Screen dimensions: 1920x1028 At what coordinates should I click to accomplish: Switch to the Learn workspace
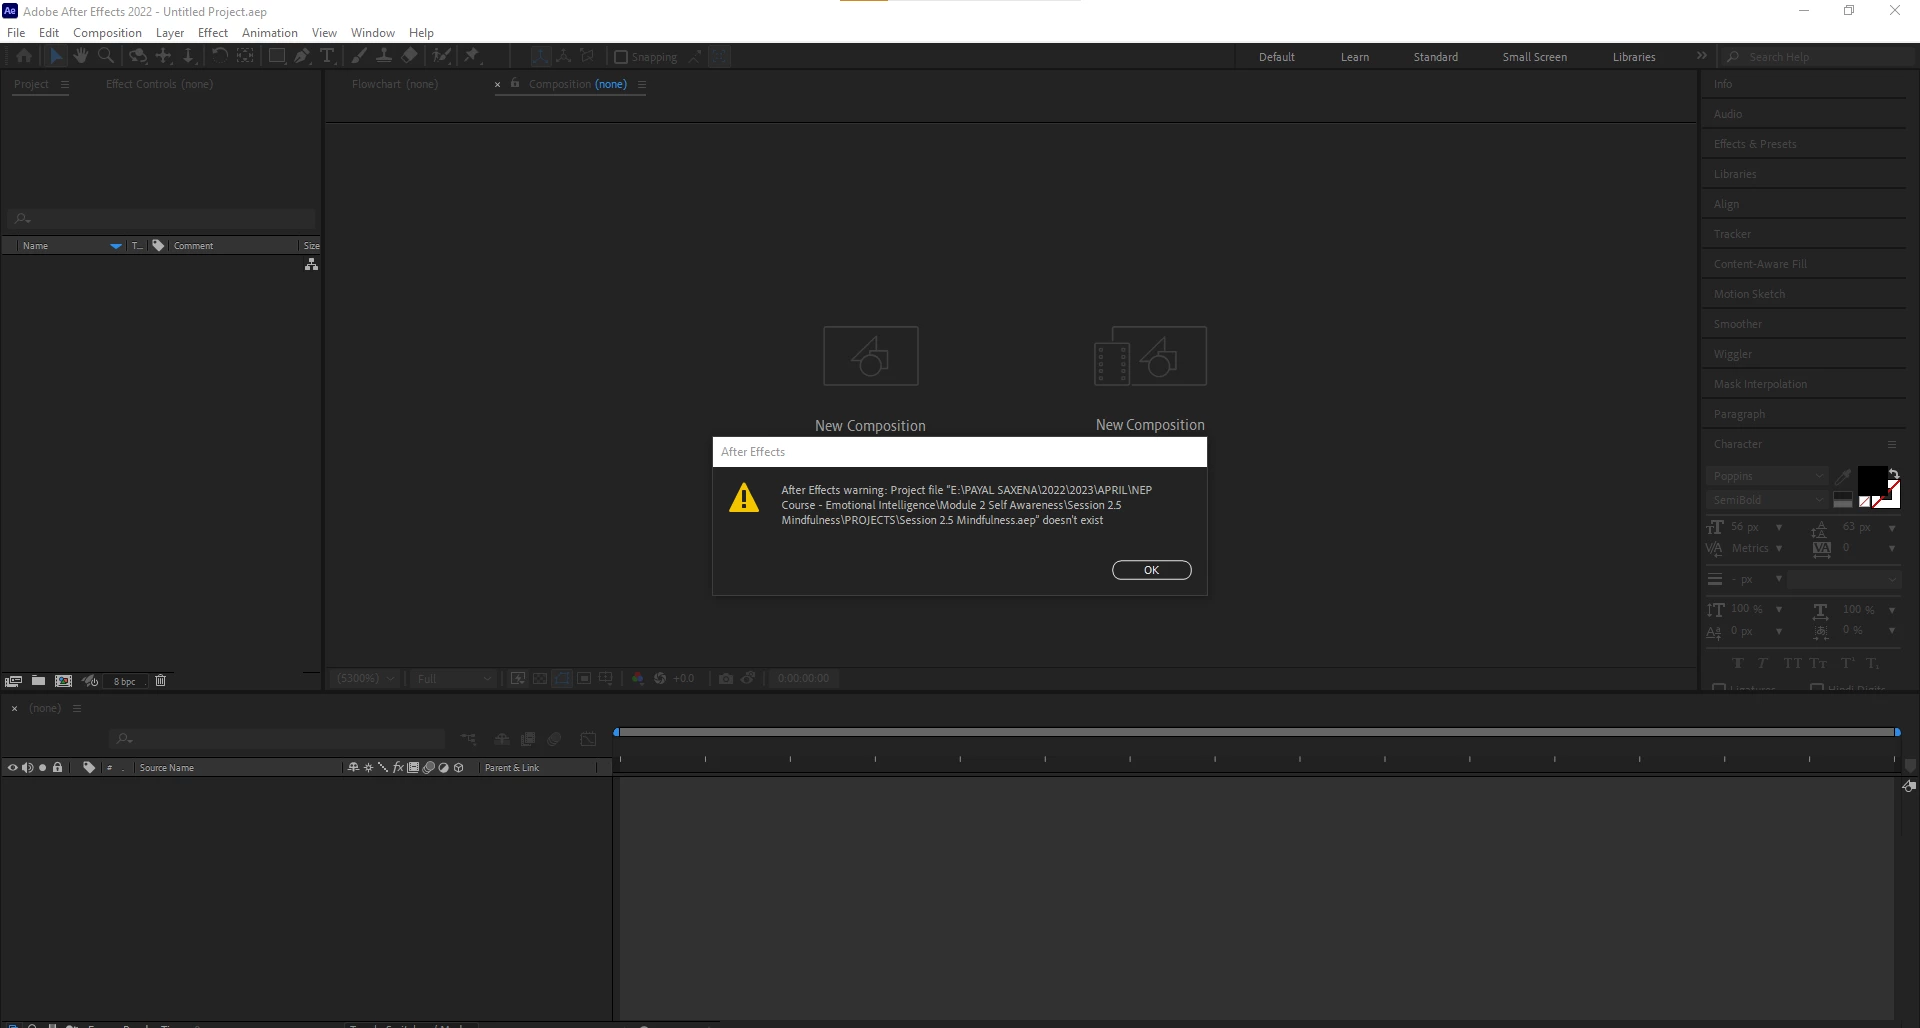(x=1355, y=57)
